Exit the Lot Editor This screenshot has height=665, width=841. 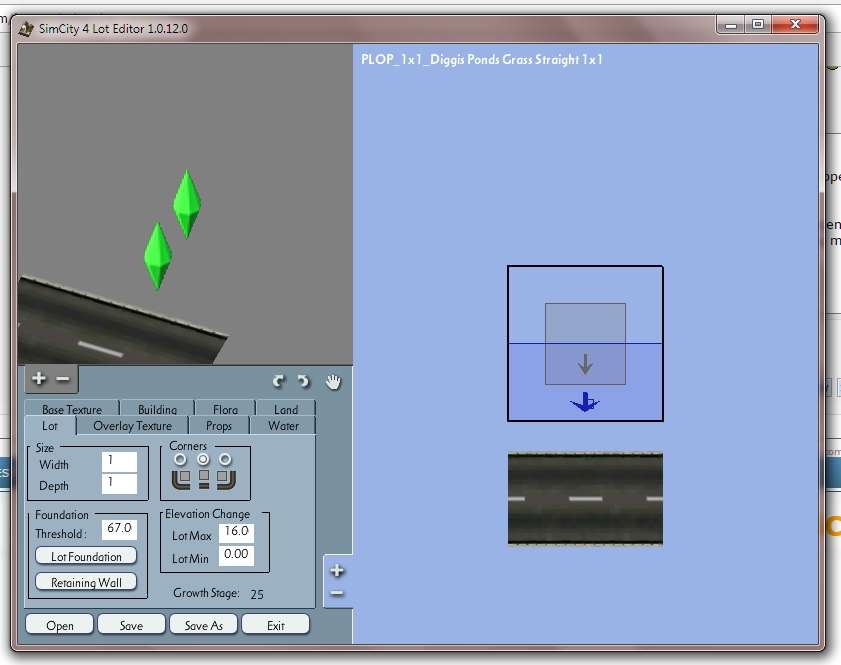(x=276, y=625)
